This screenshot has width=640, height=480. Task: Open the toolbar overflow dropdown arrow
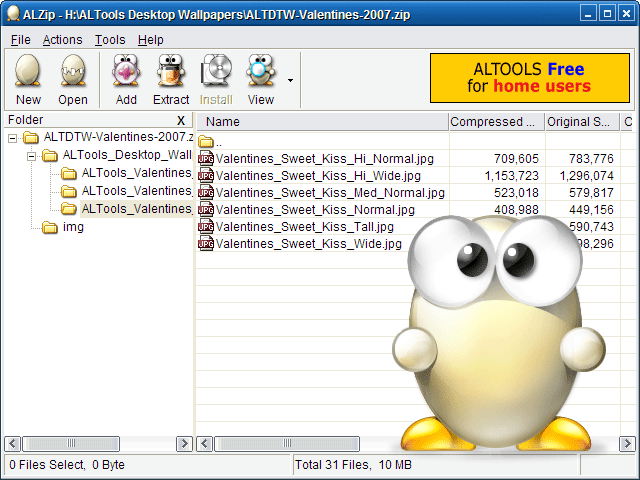[290, 80]
